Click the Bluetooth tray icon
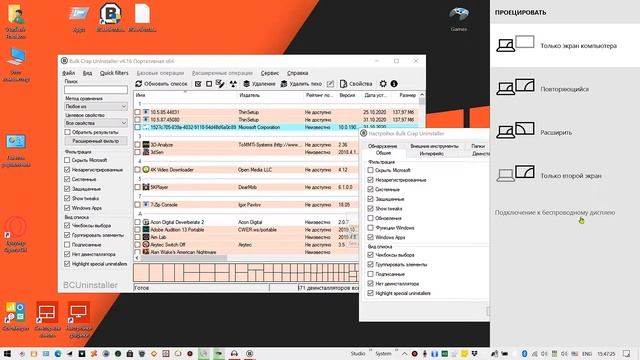Screen dimensions: 640x360 (x=524, y=353)
